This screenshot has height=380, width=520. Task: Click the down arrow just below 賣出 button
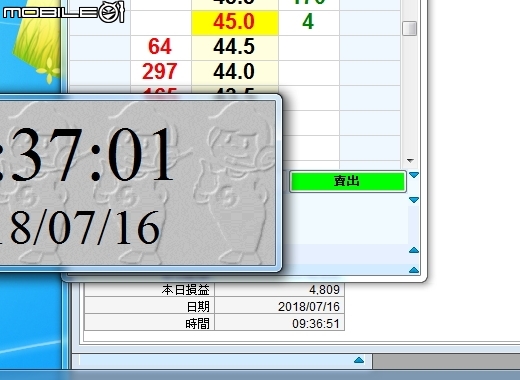tap(414, 200)
